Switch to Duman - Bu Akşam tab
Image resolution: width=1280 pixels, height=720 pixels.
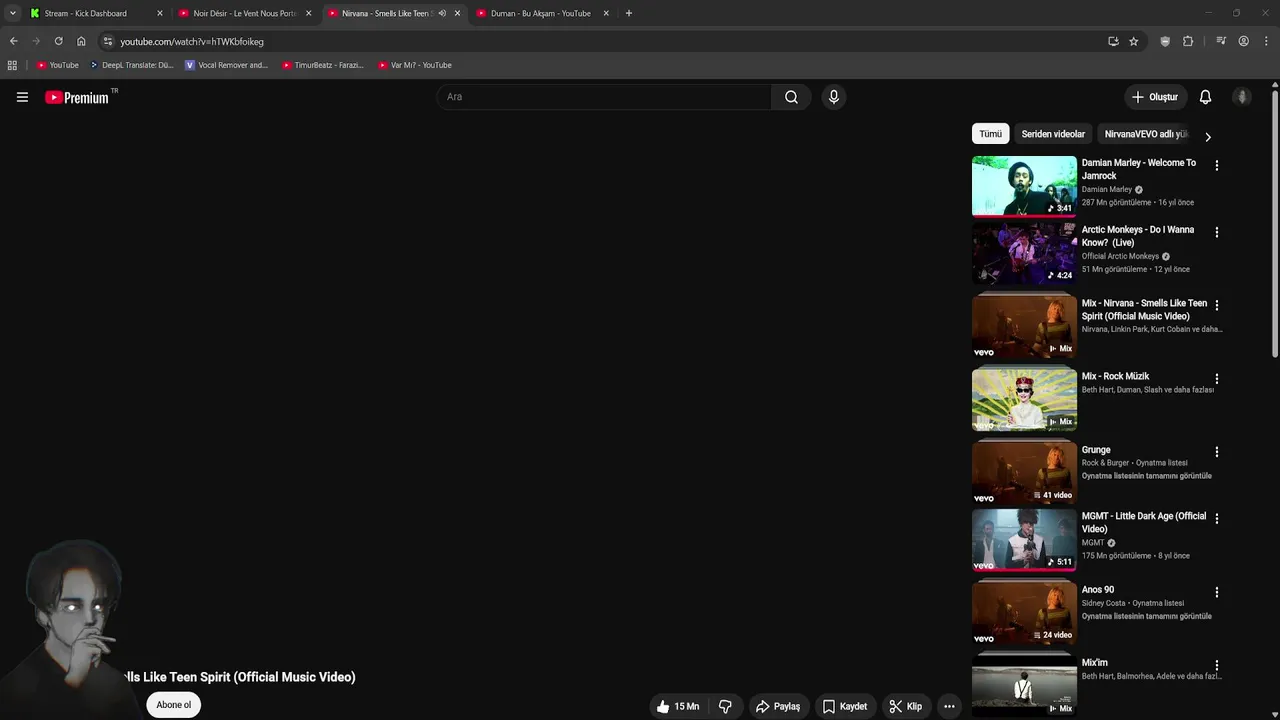pos(540,13)
